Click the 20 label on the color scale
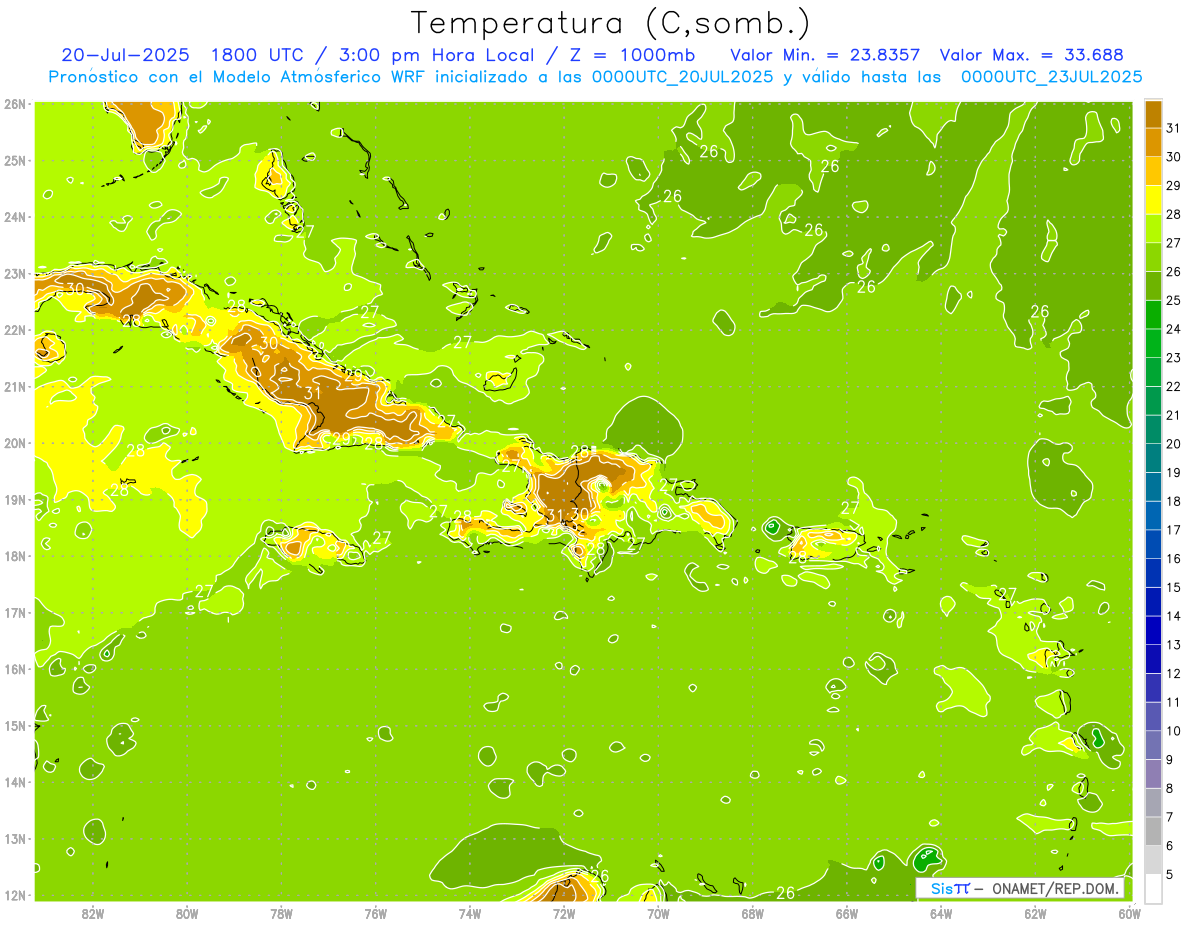 [x=1173, y=444]
